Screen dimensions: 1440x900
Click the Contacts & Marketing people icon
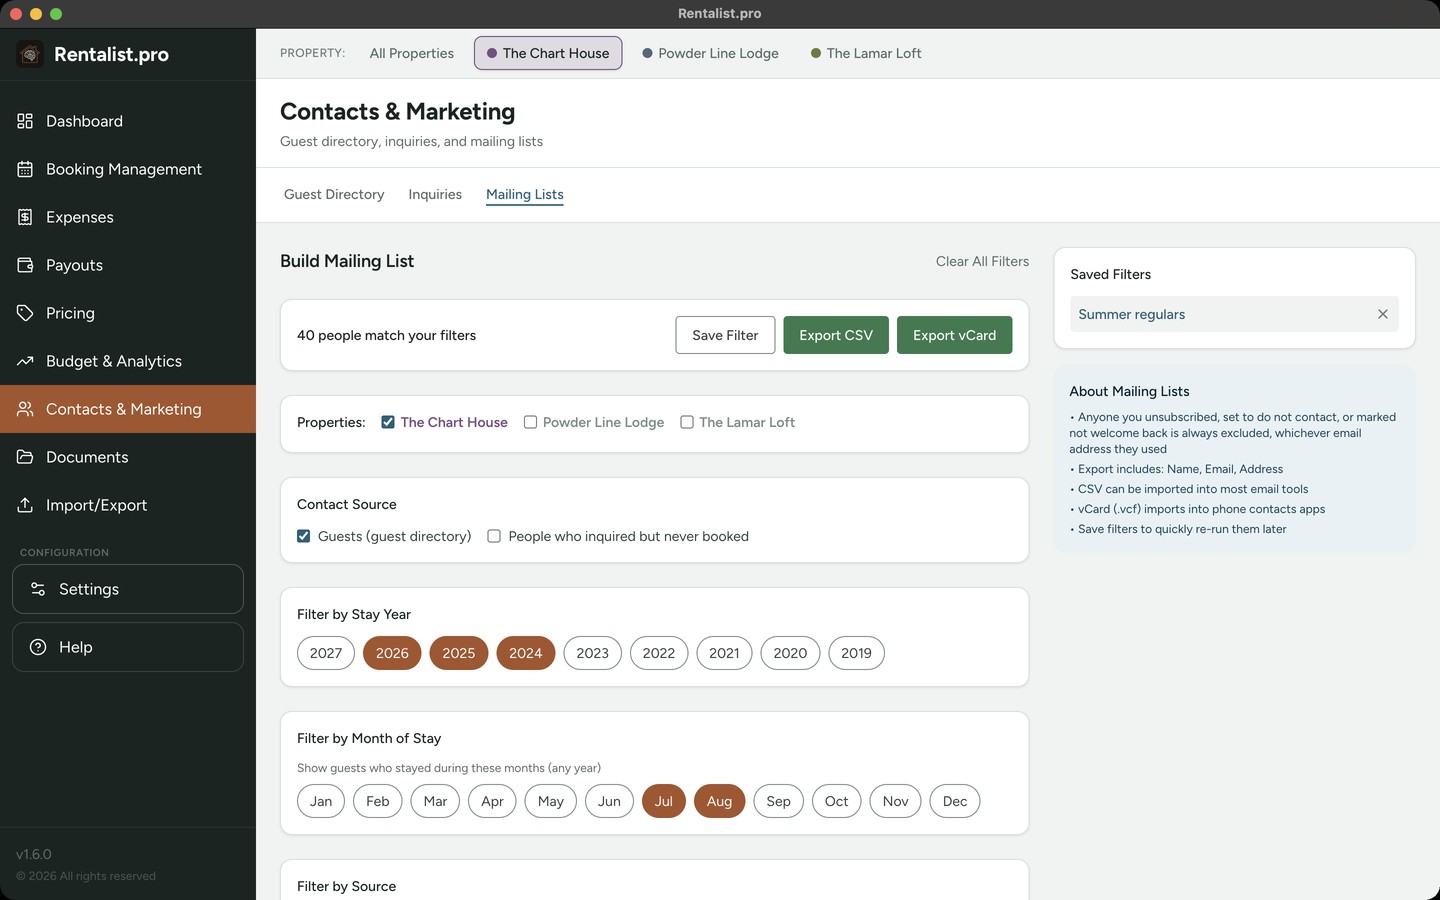tap(25, 409)
